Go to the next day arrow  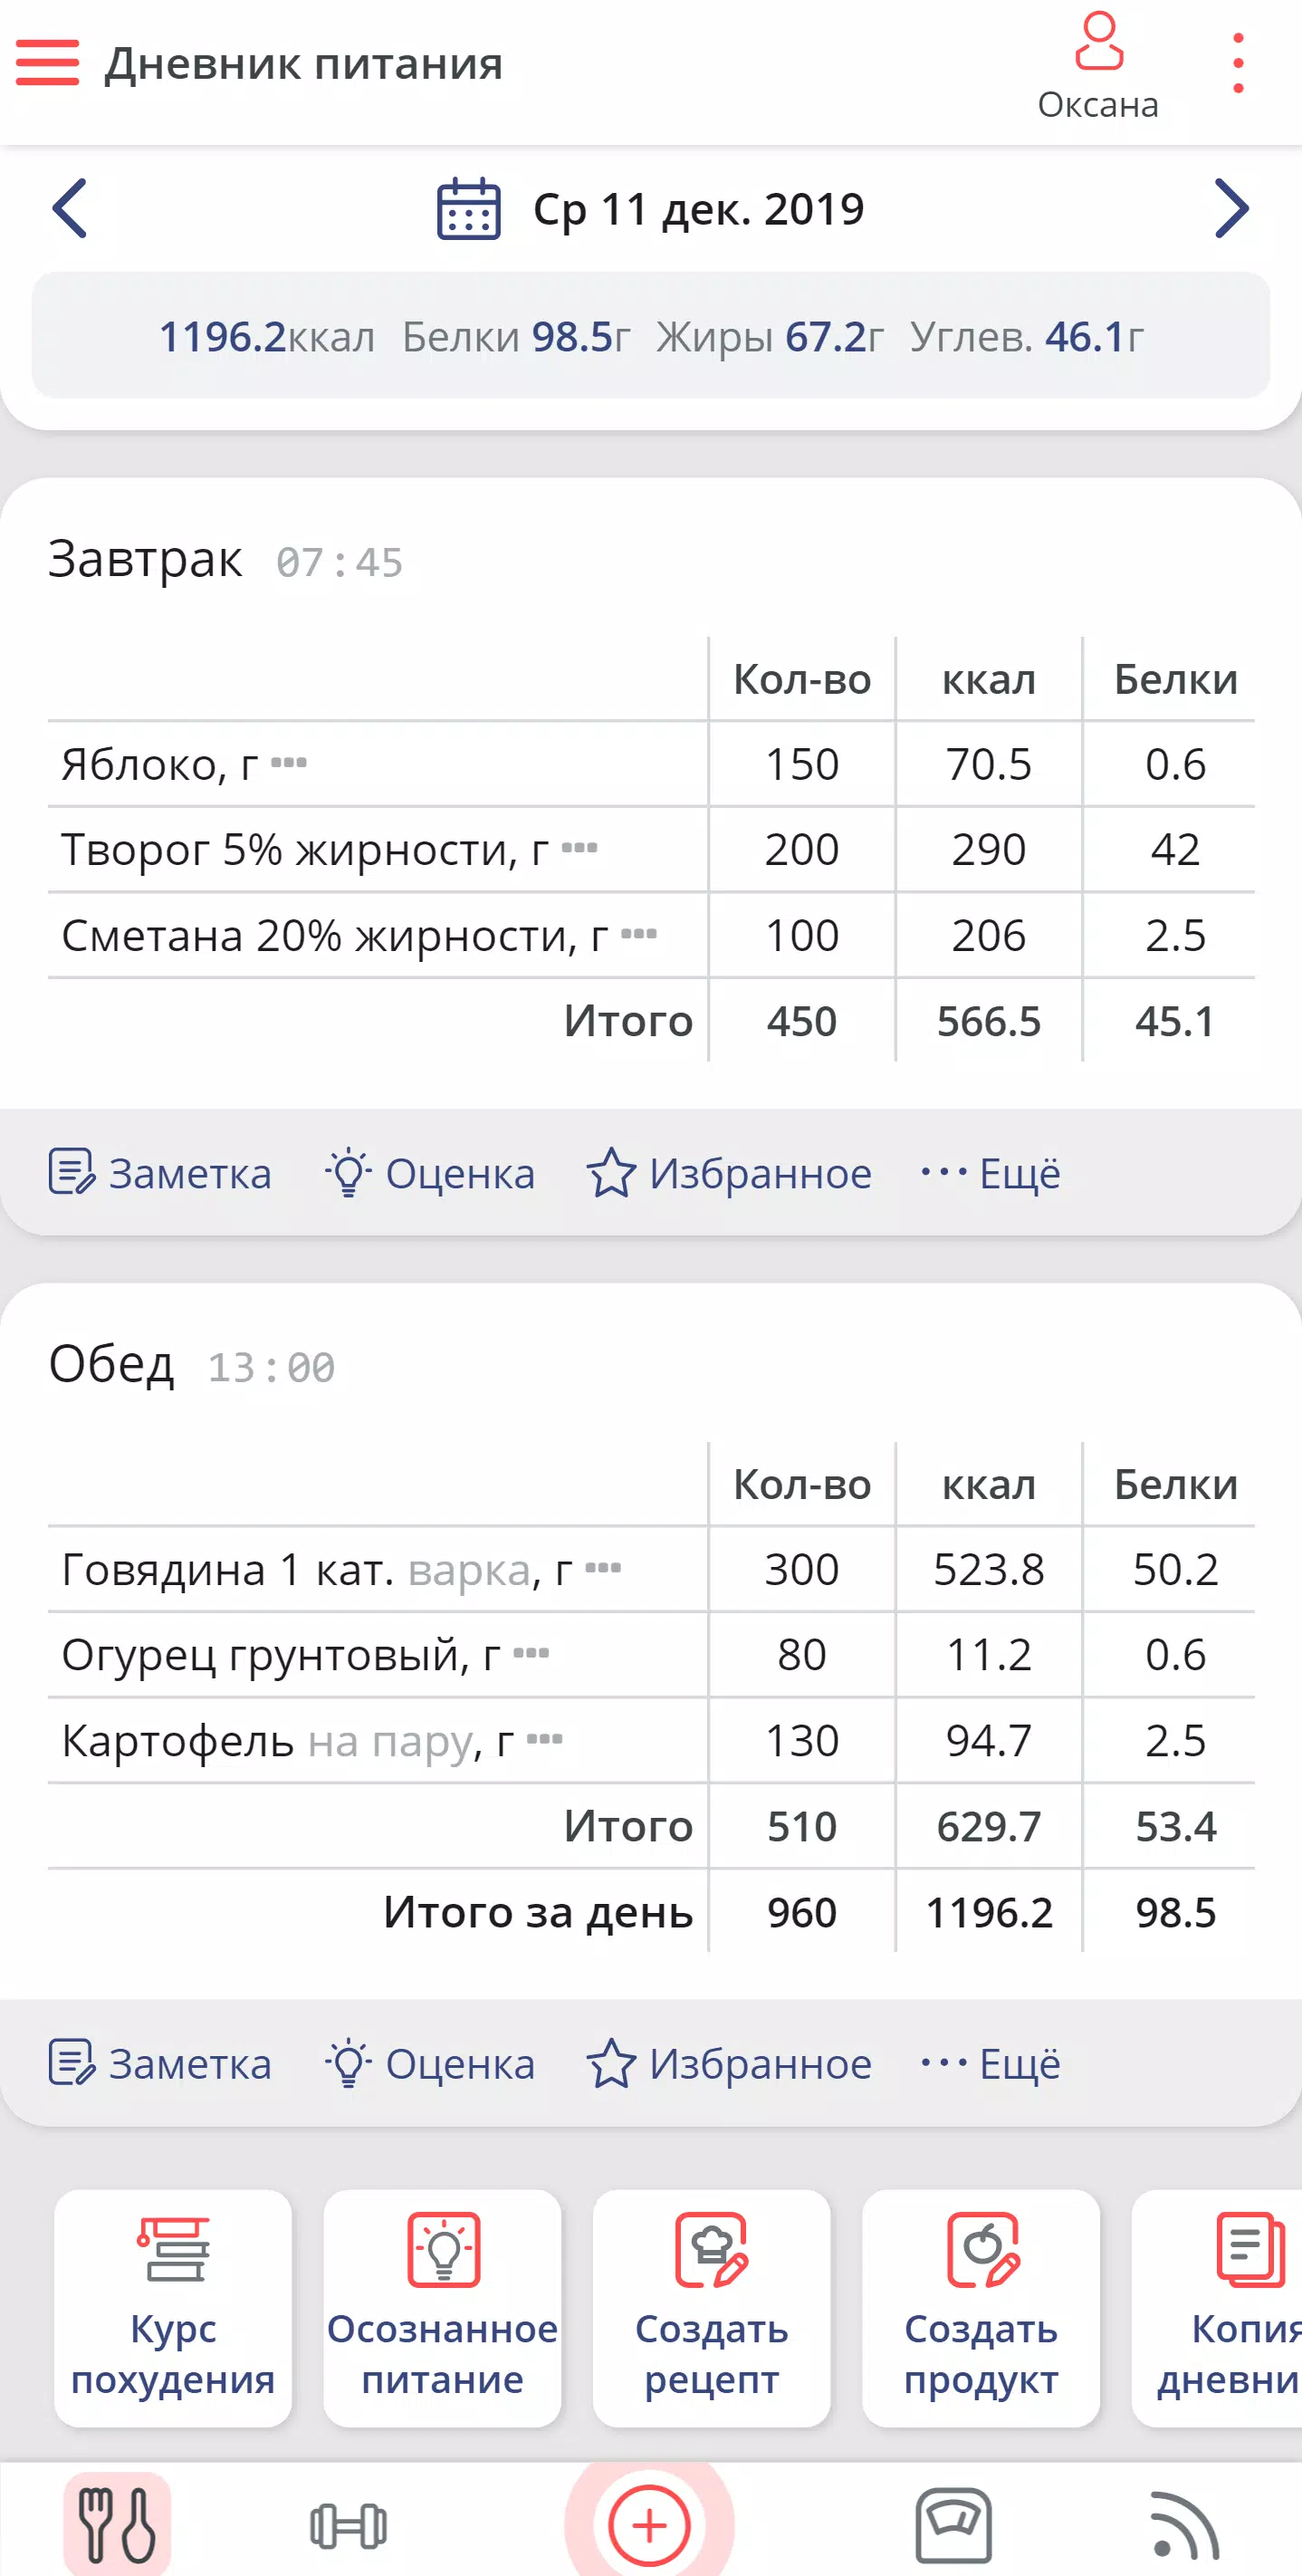click(1231, 209)
